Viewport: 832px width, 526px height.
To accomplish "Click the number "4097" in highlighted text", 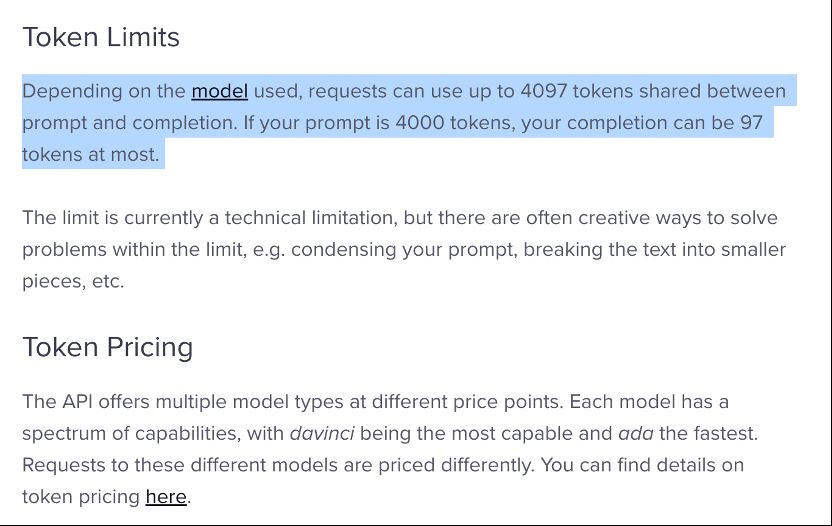I will 543,91.
